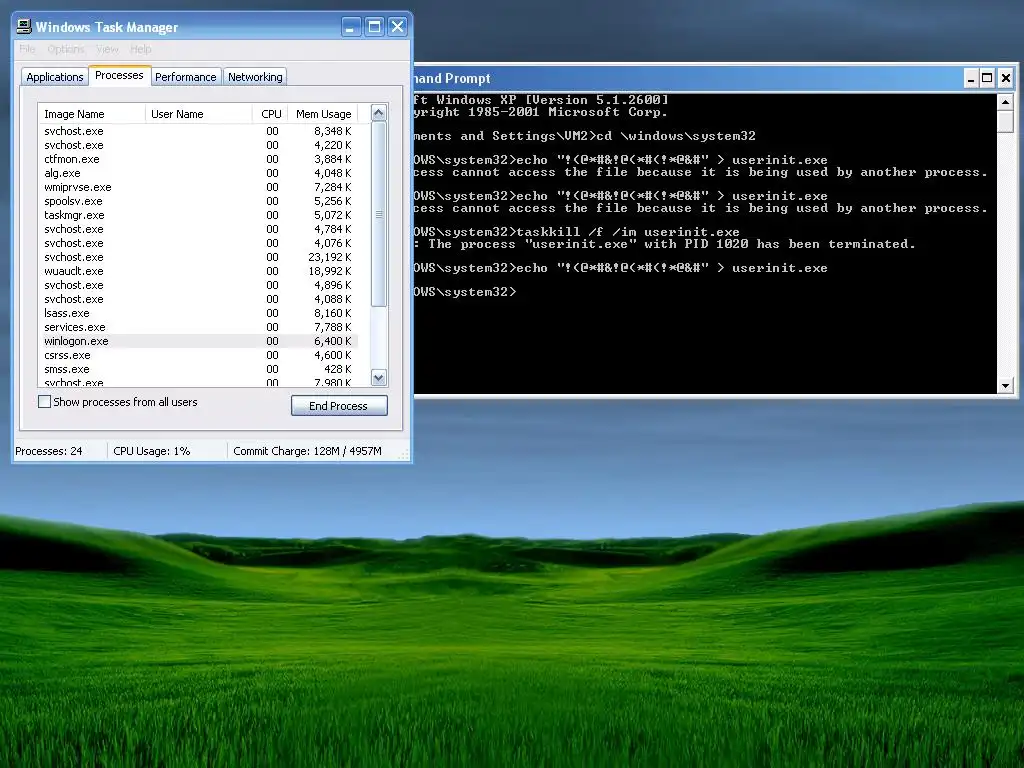Sort processes by Image Name column
The image size is (1024, 768).
click(x=91, y=114)
